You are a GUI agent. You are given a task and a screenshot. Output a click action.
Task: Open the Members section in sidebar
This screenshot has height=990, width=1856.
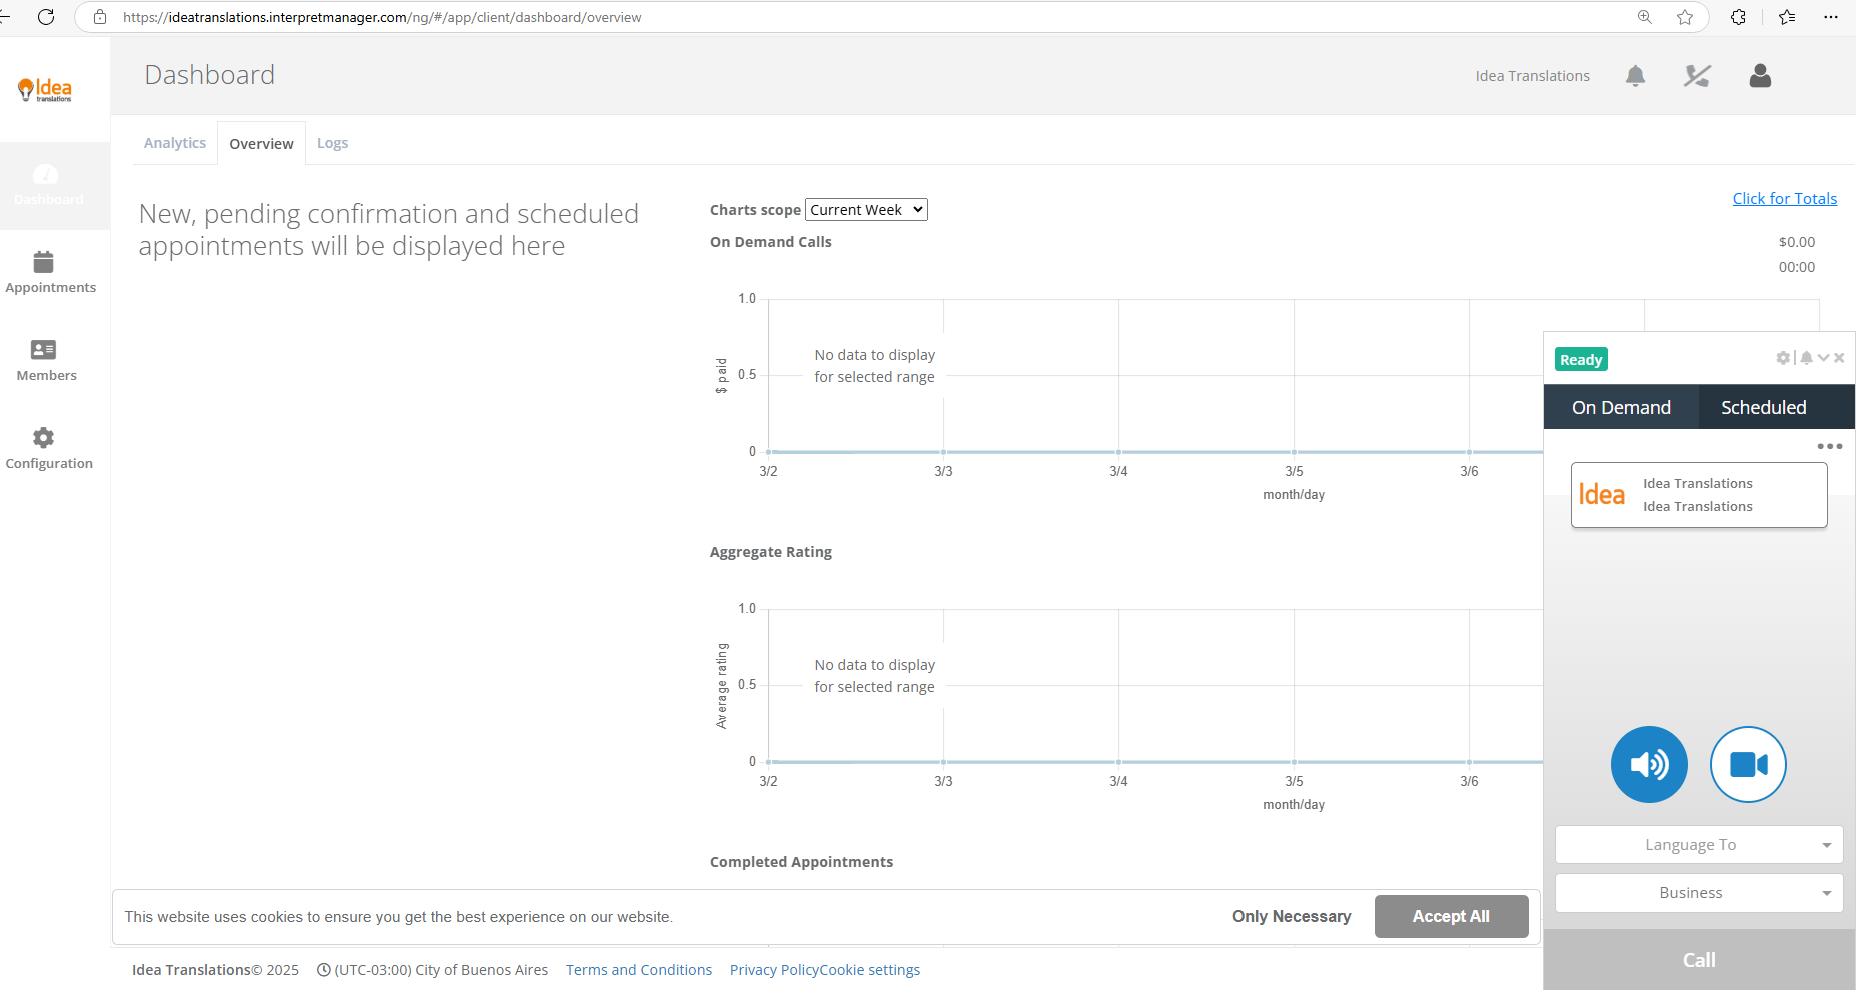(44, 350)
